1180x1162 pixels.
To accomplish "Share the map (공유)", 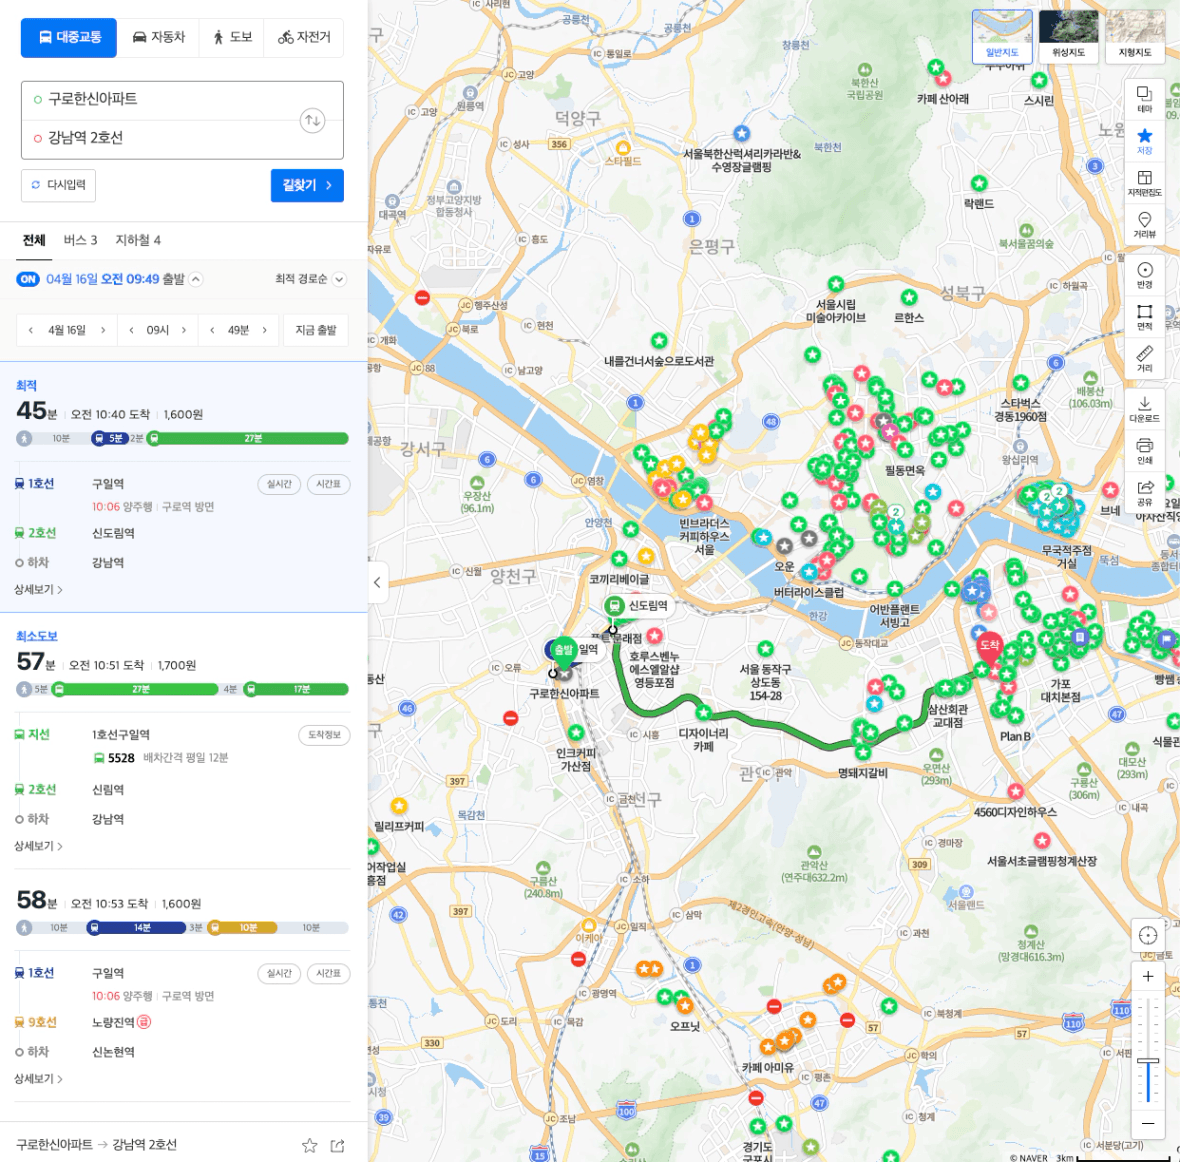I will [1145, 492].
